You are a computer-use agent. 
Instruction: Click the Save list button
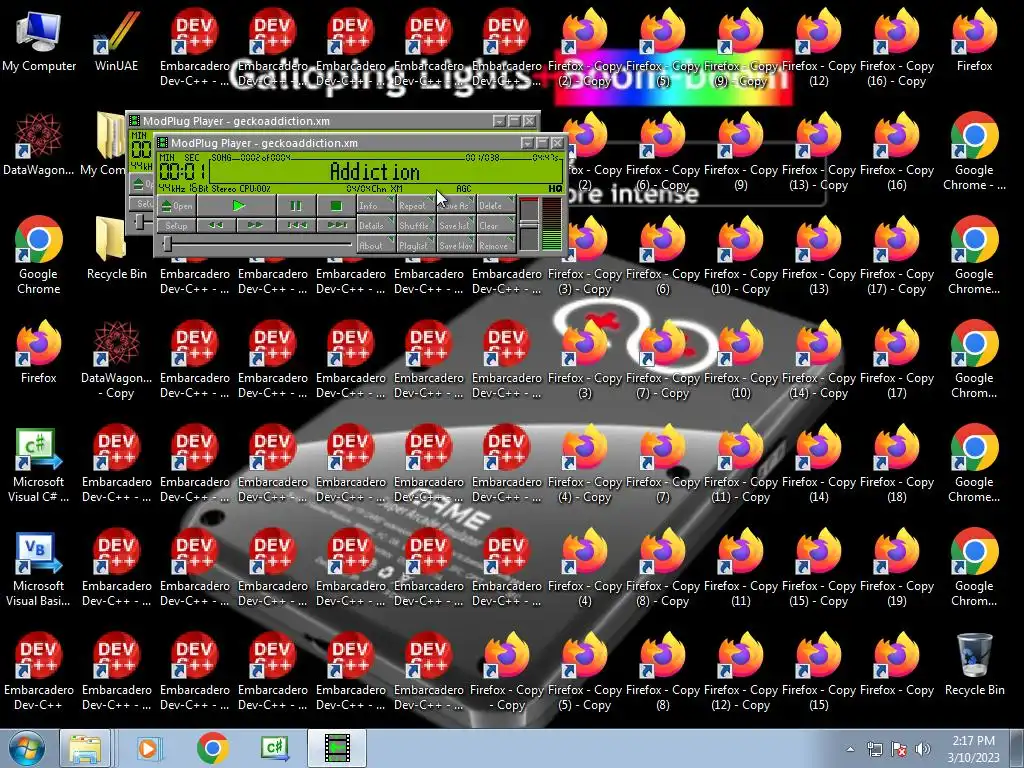(x=456, y=225)
